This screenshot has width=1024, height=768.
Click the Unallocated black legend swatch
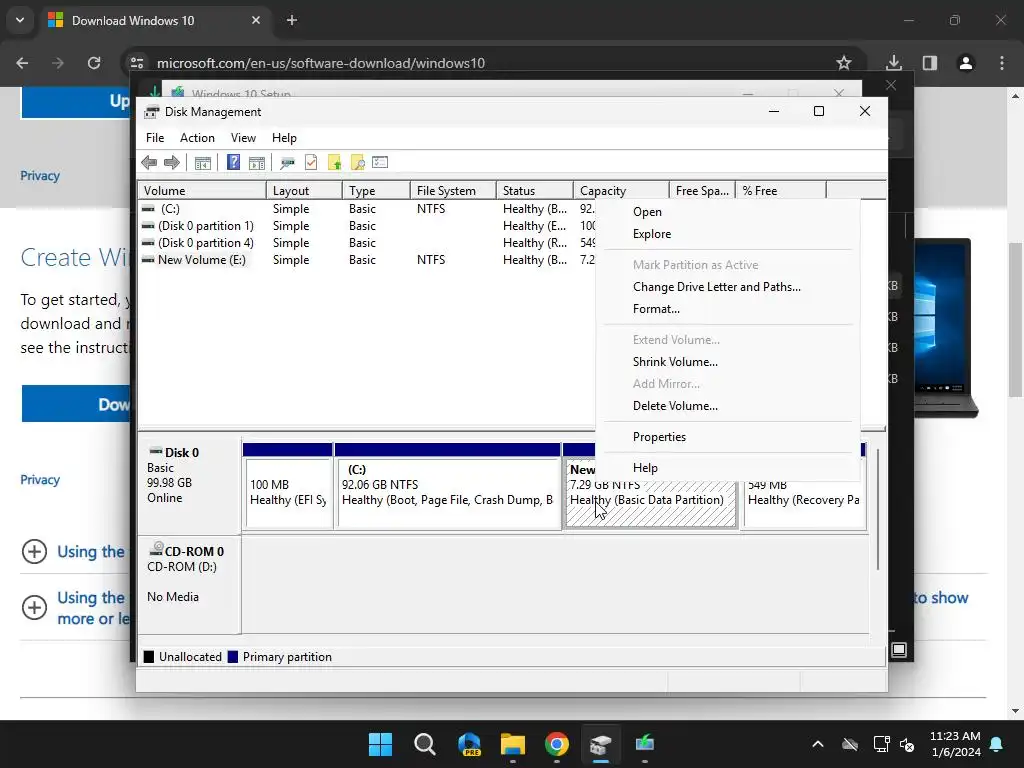coord(149,657)
